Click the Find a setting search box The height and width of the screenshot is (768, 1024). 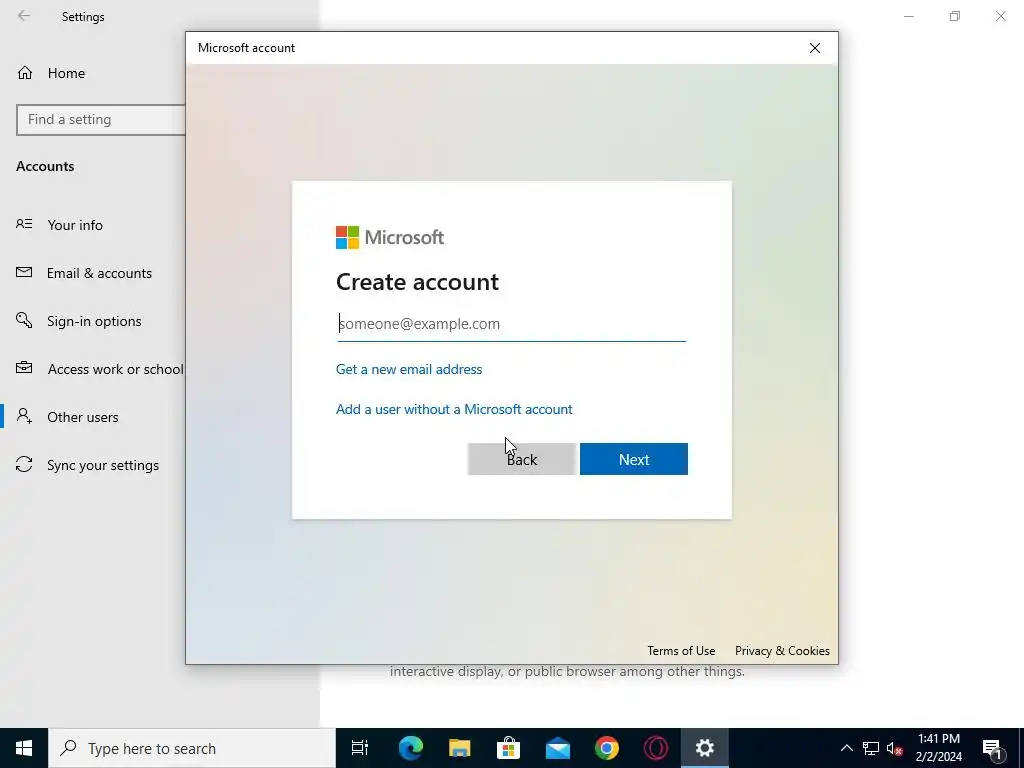point(101,120)
